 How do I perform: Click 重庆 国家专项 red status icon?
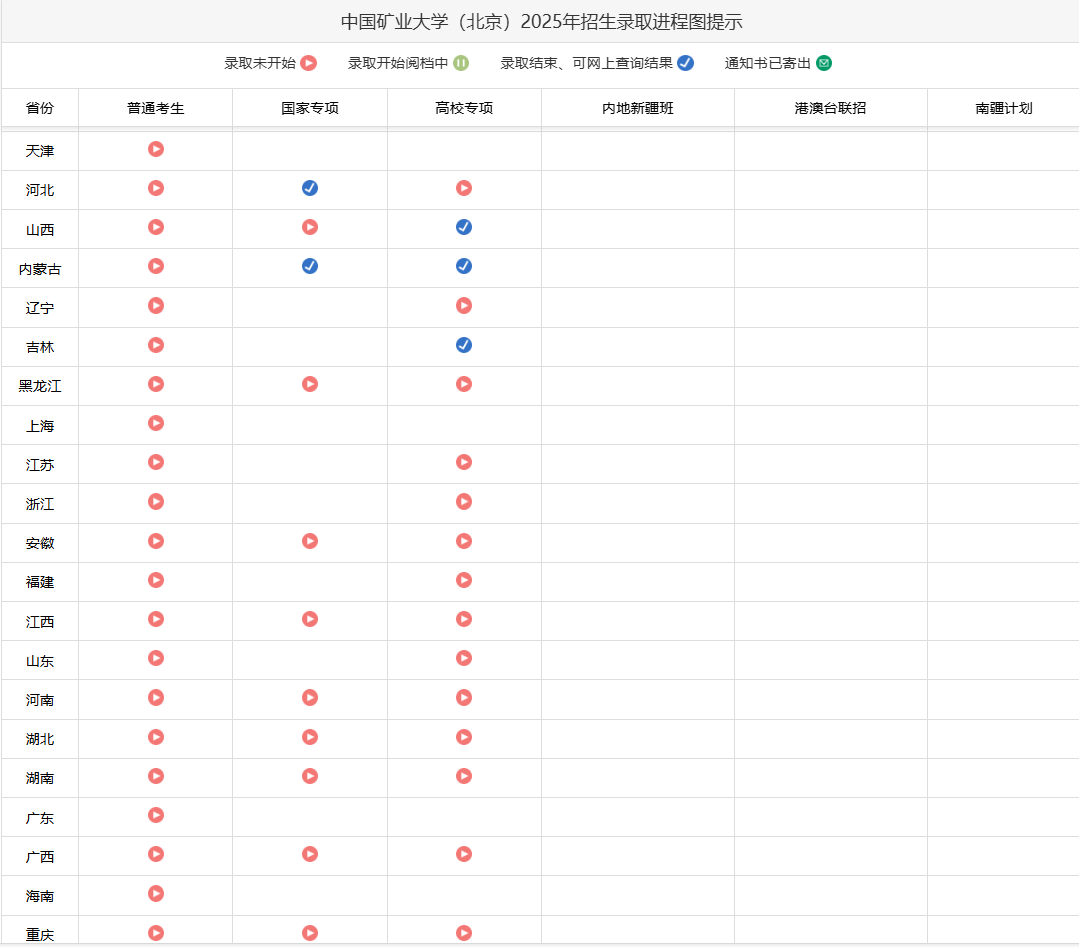click(310, 933)
